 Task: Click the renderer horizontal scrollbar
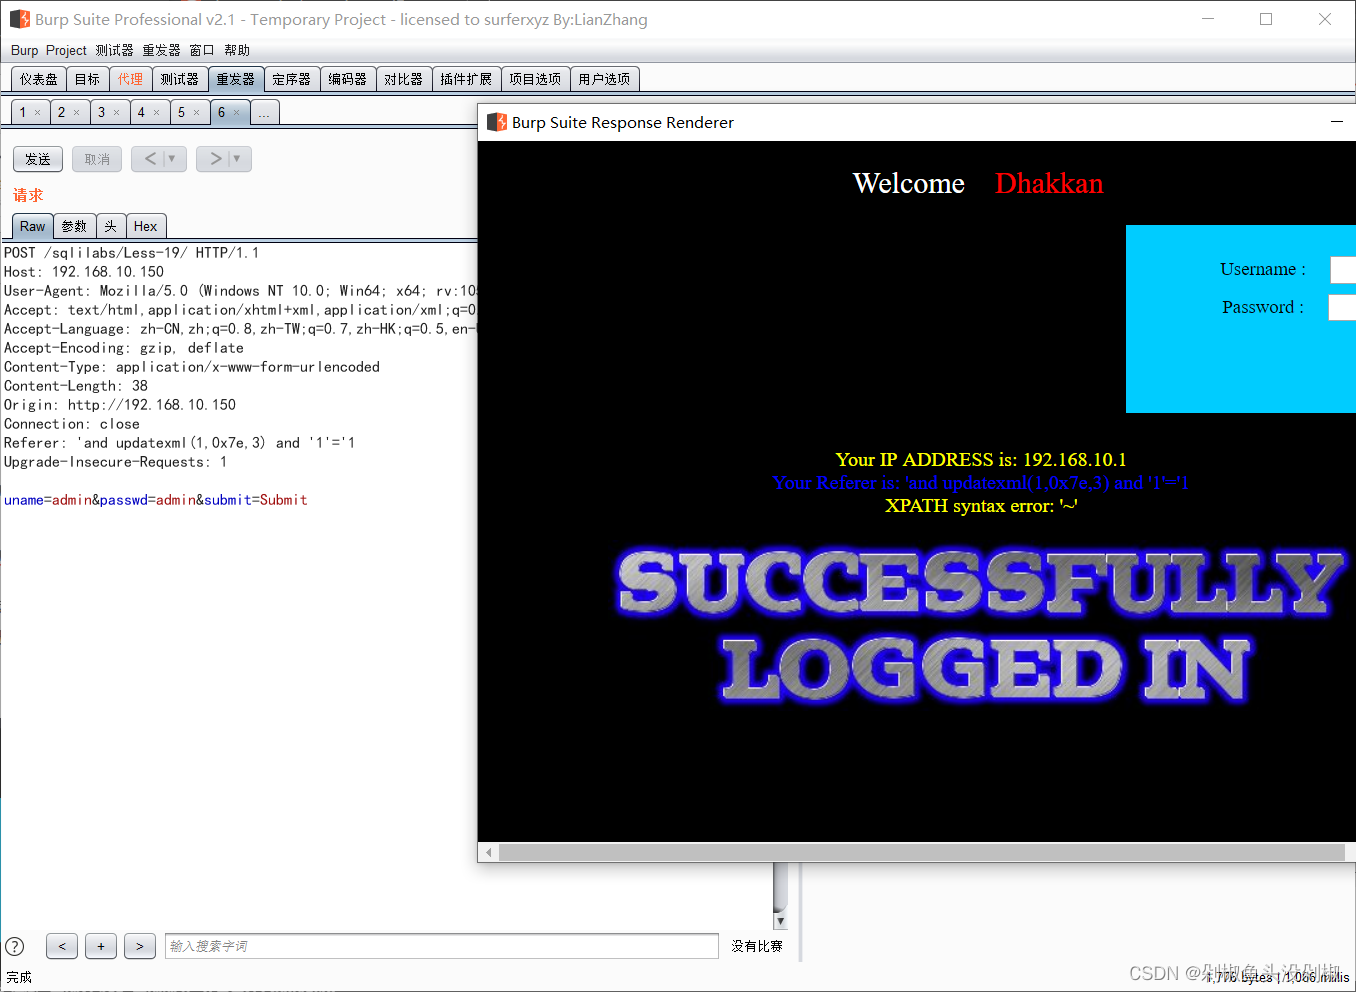pyautogui.click(x=921, y=852)
